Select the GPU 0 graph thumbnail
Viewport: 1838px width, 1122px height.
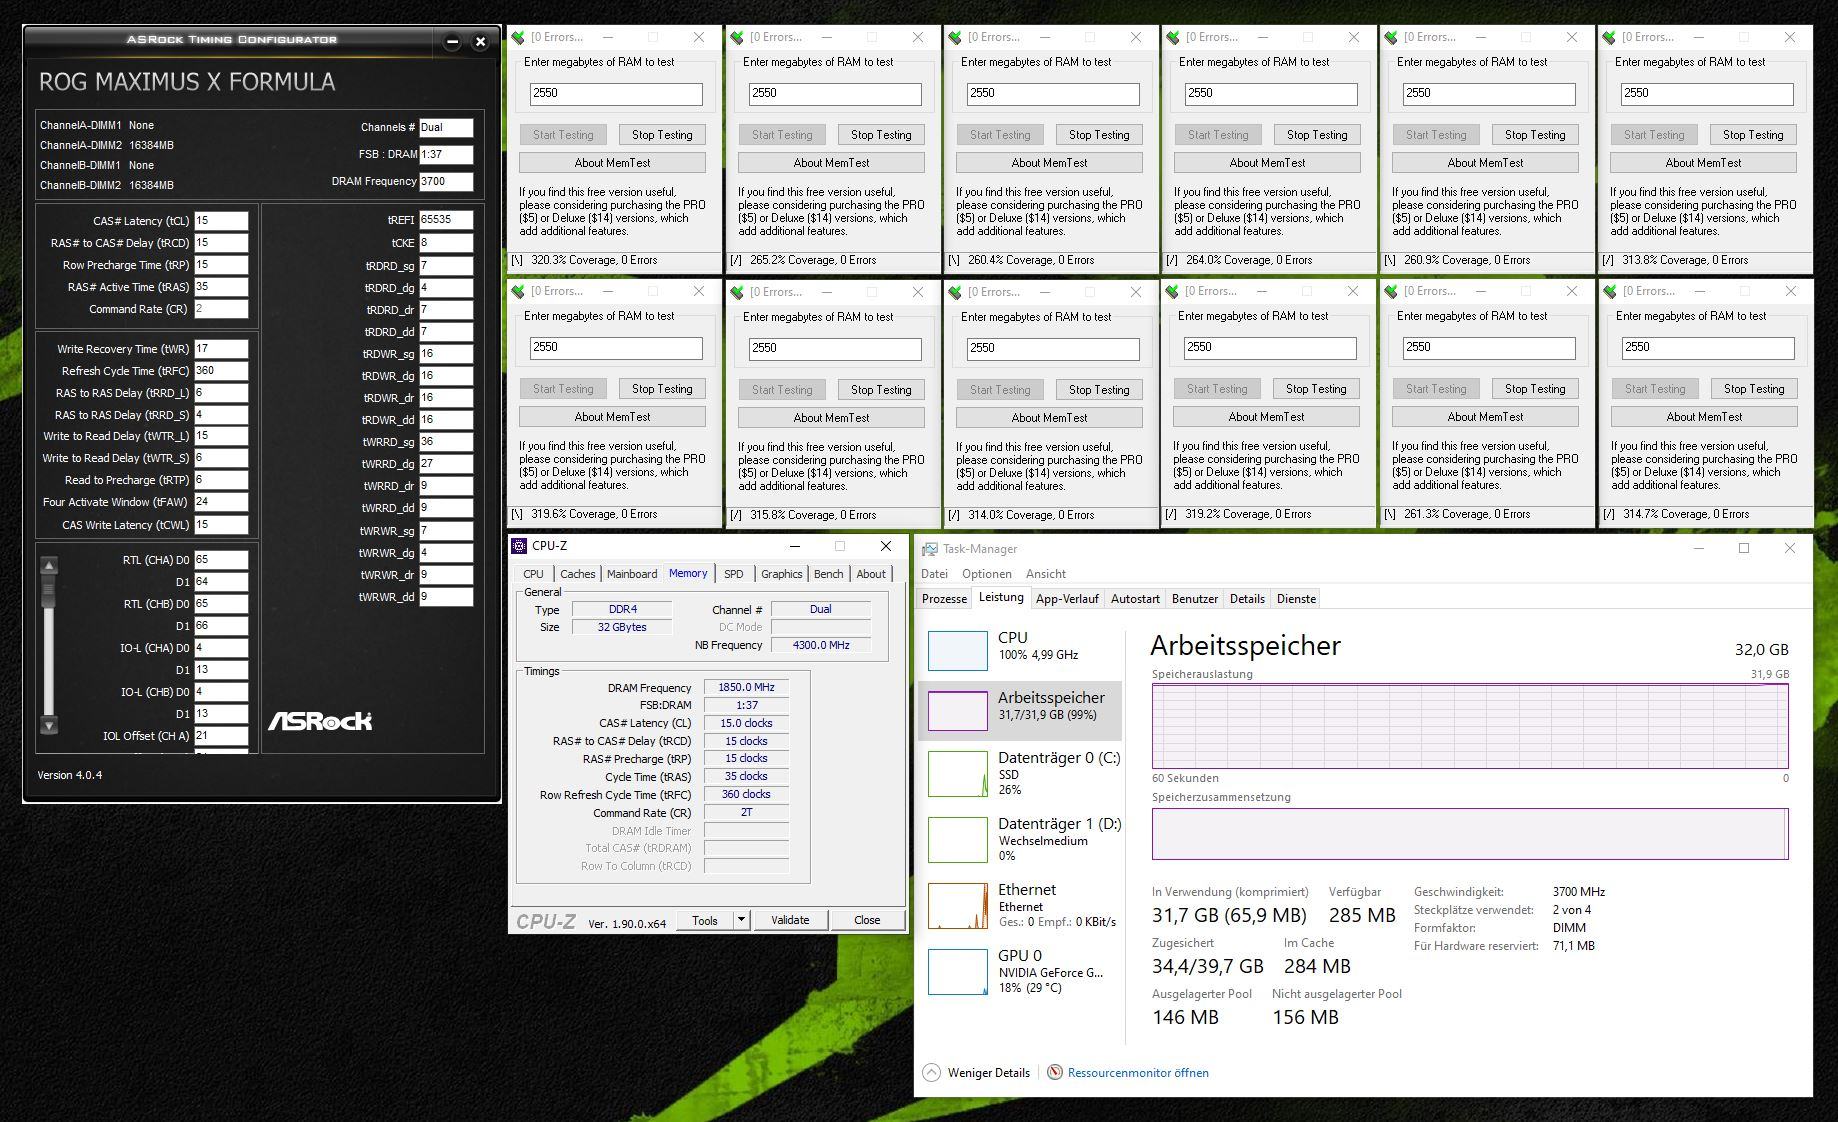click(x=958, y=972)
